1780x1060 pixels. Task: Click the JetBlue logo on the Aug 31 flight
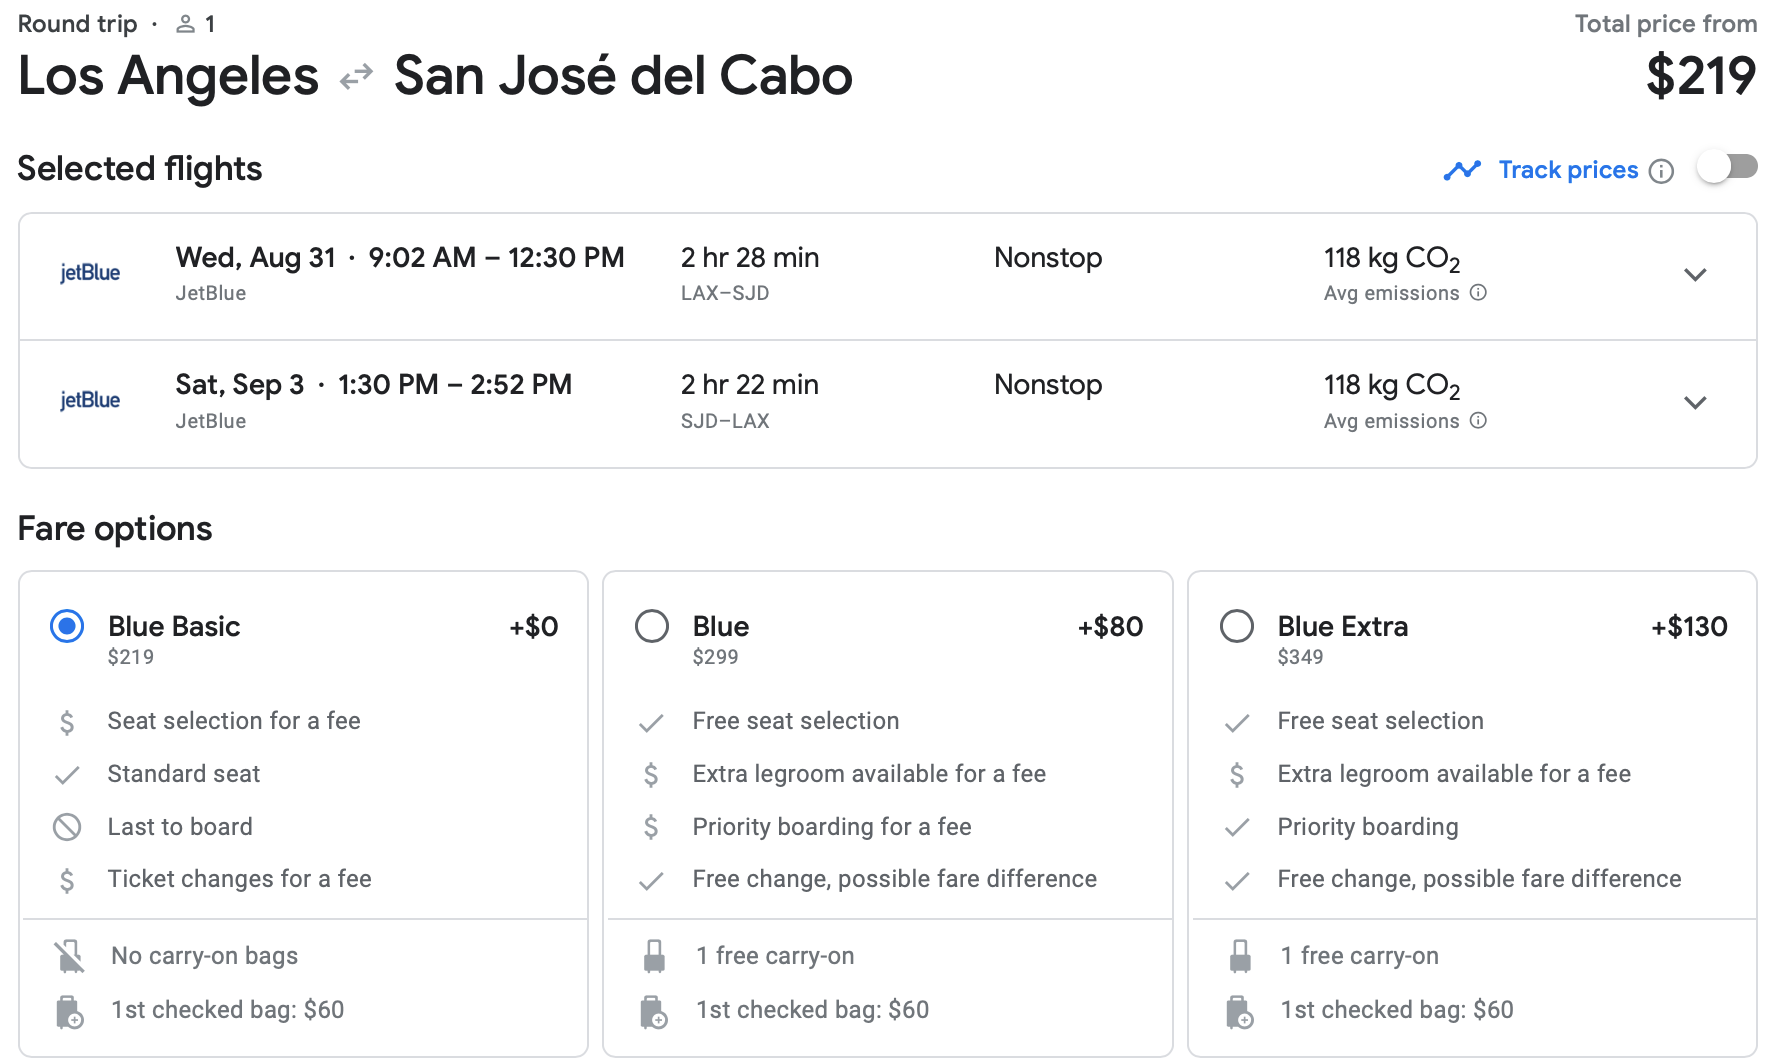point(90,273)
